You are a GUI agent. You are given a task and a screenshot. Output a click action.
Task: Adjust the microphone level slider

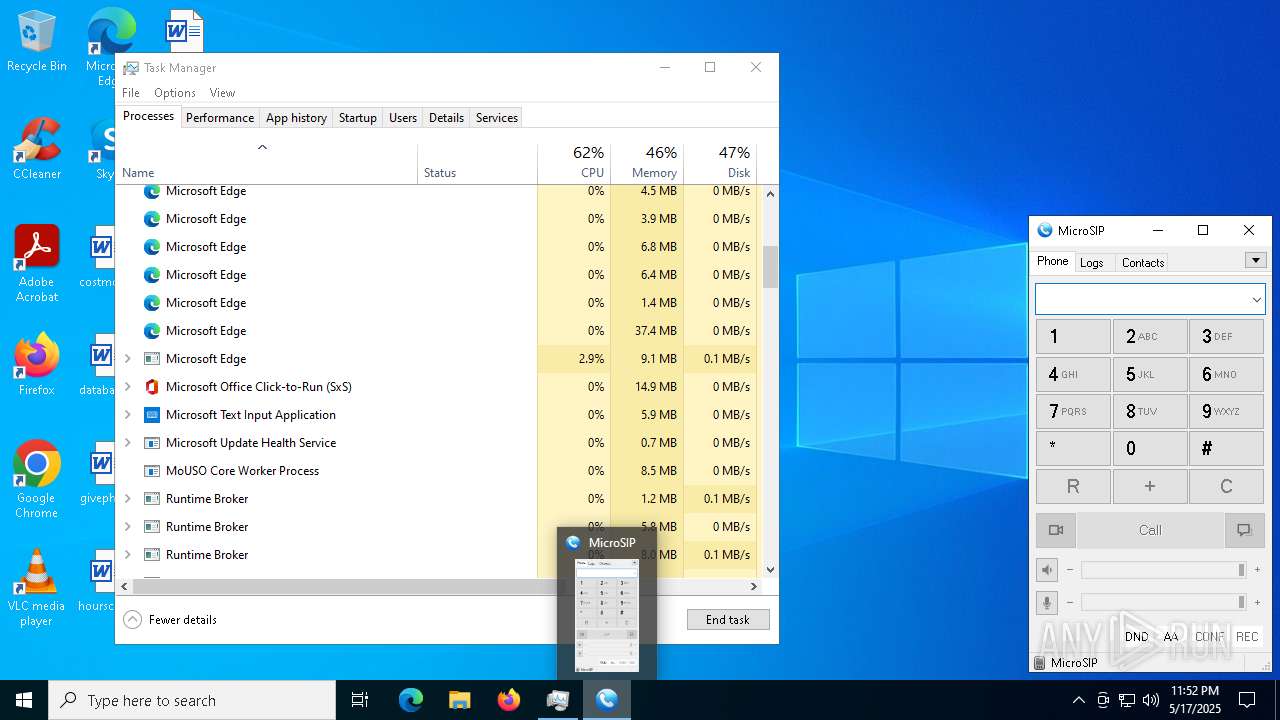point(1163,602)
